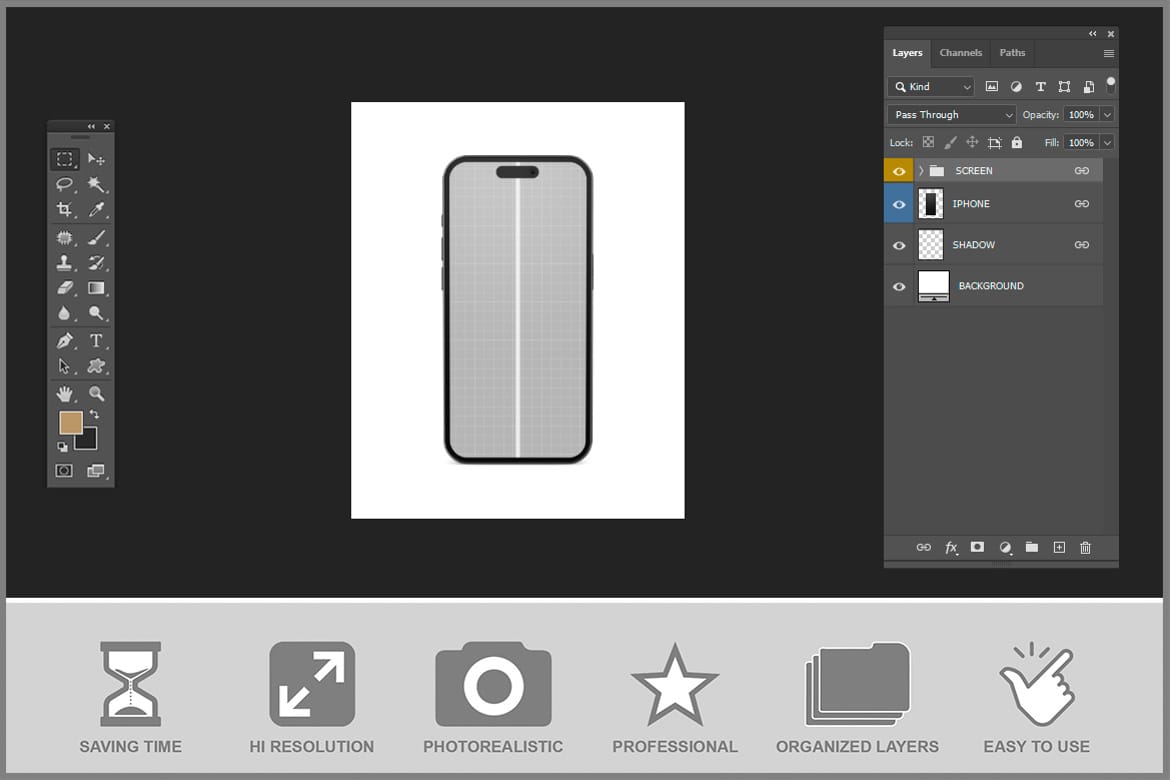Hide the IPHONE layer

pos(899,204)
